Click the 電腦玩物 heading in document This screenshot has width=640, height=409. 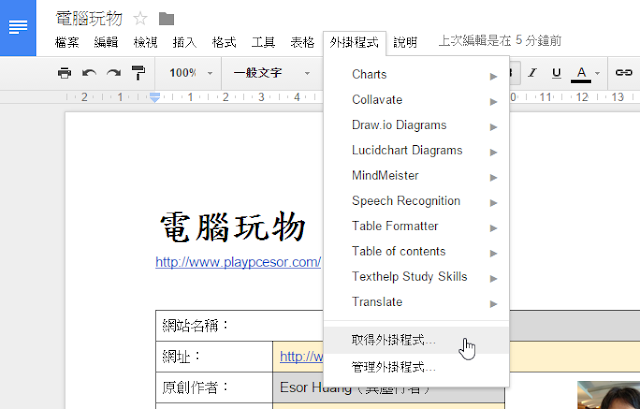point(233,227)
